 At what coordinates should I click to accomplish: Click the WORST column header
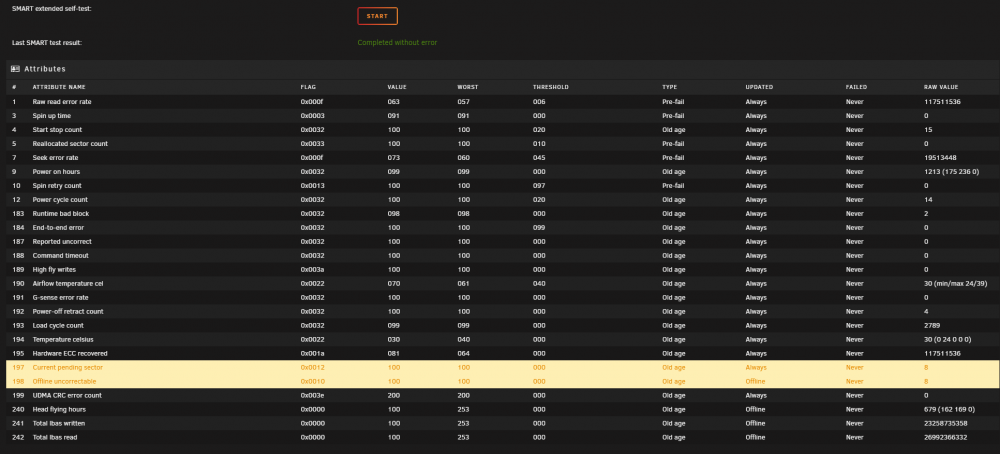point(467,87)
